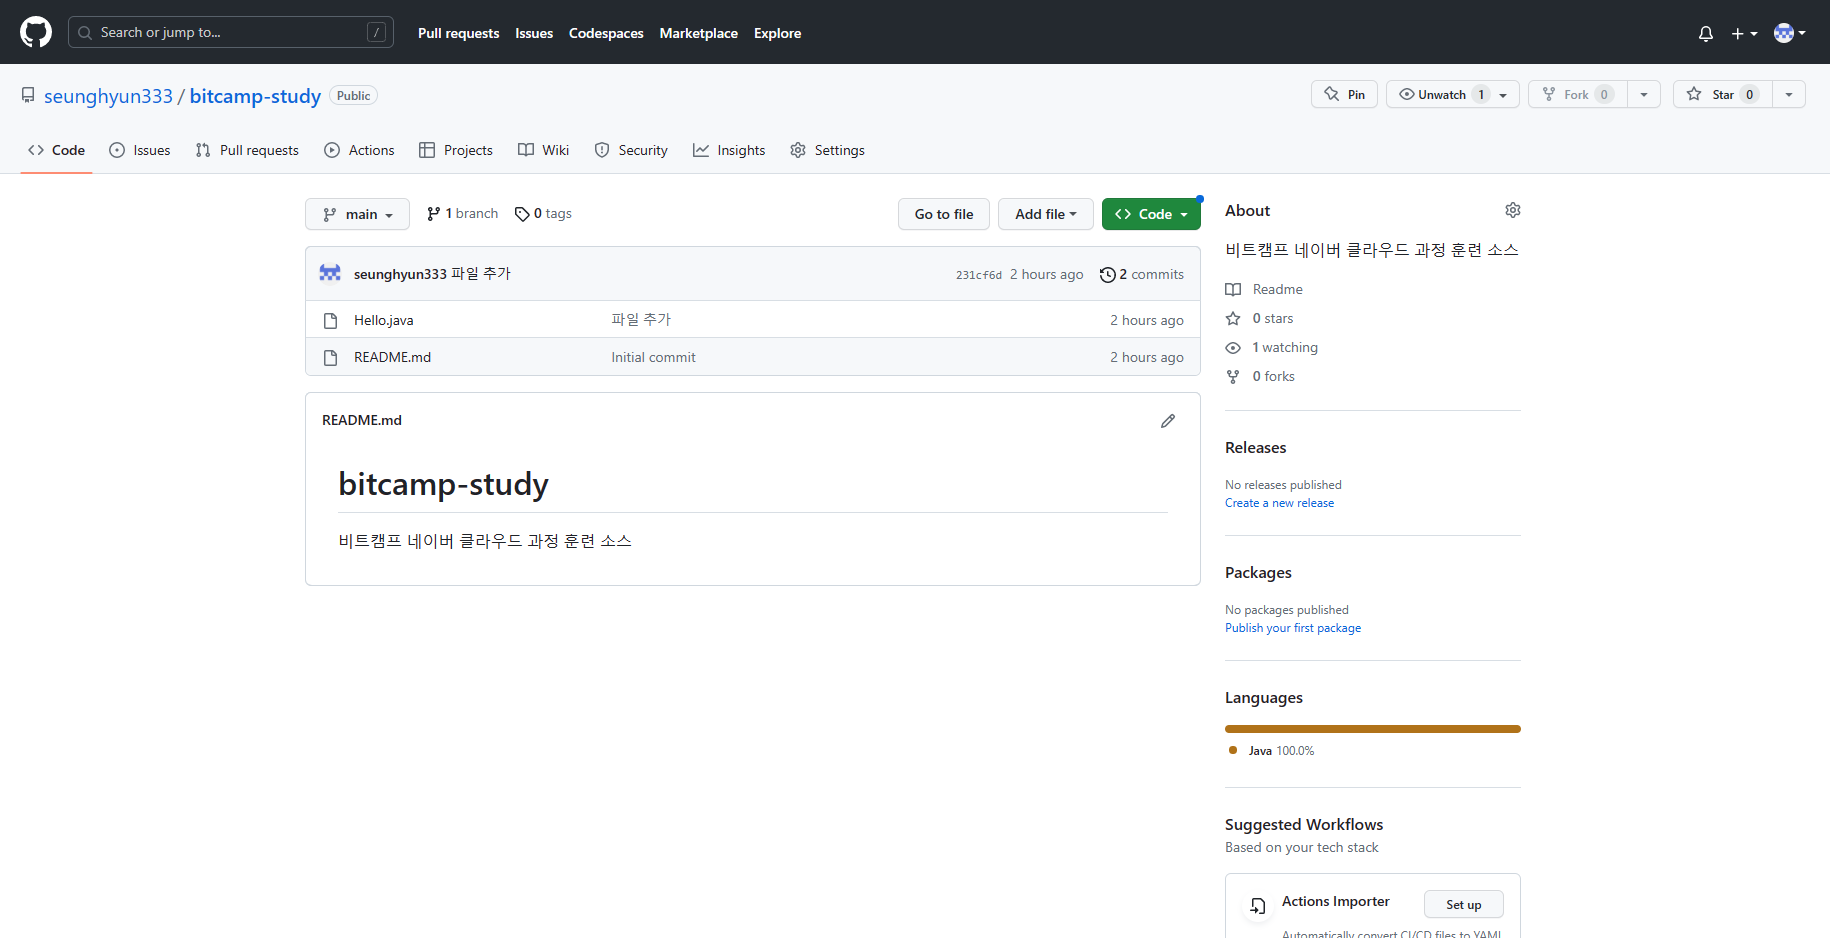This screenshot has height=938, width=1830.
Task: Click Create a new release
Action: (1279, 503)
